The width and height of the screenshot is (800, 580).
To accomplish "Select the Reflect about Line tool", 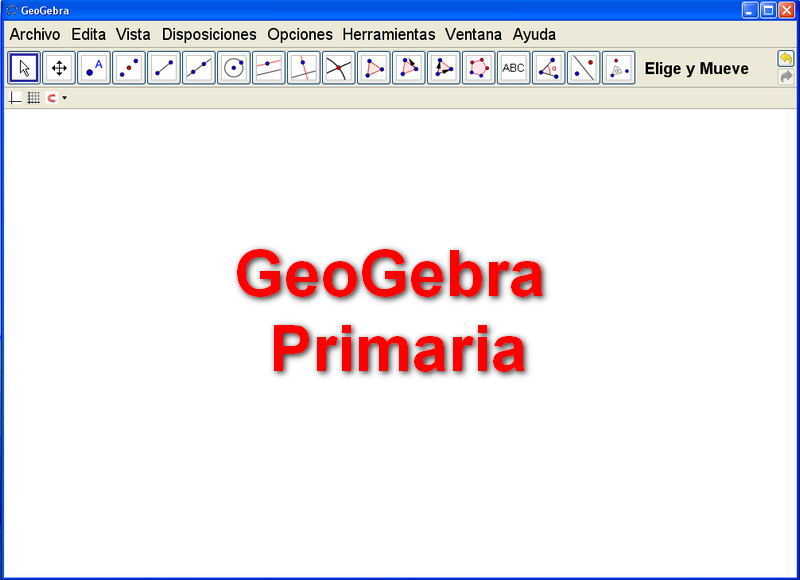I will [x=584, y=68].
